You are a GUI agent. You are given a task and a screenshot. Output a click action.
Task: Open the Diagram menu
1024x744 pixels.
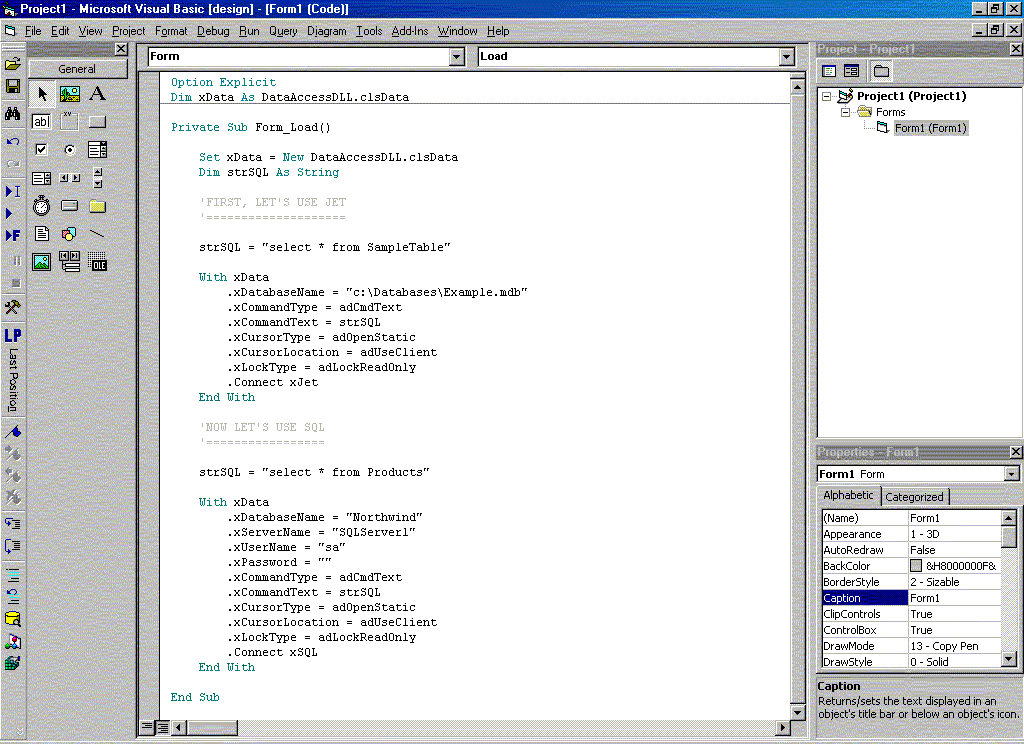pos(327,31)
